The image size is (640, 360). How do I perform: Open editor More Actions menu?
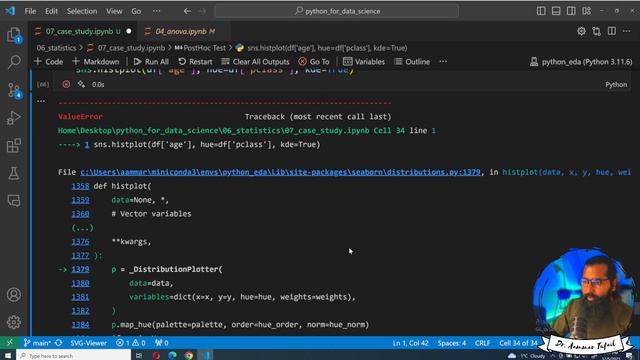627,31
